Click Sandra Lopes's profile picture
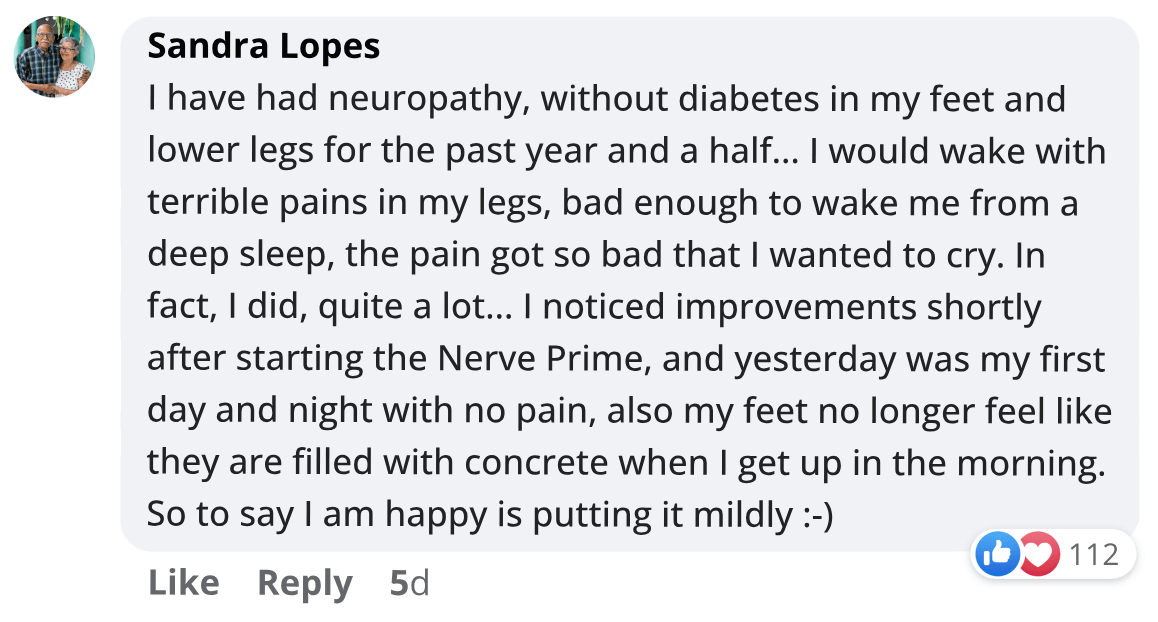The width and height of the screenshot is (1158, 622). pyautogui.click(x=55, y=57)
